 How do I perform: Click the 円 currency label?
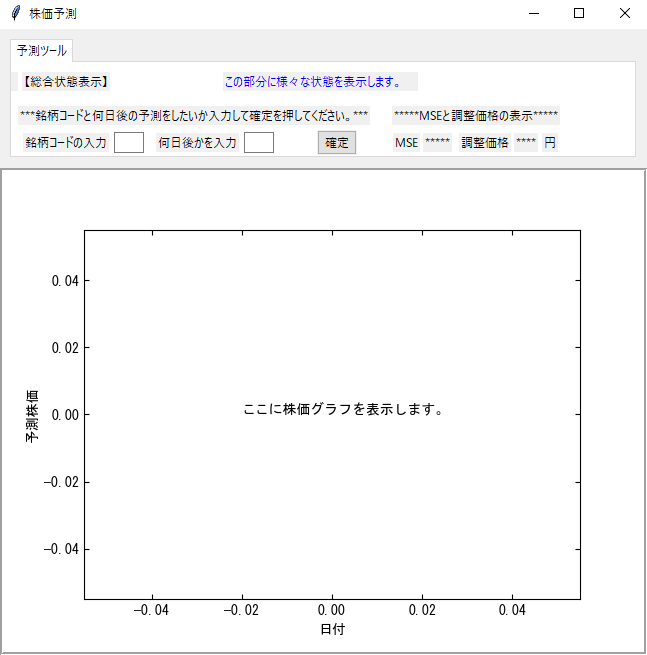point(550,143)
